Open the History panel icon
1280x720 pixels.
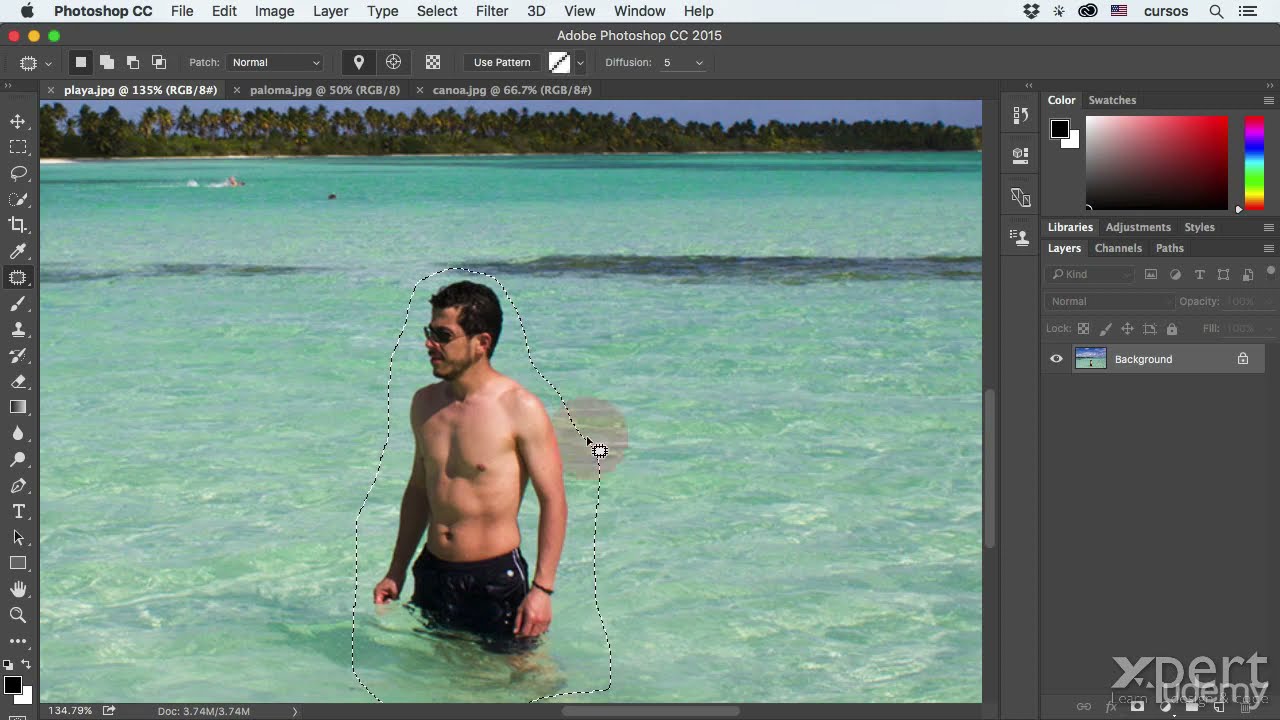click(1020, 115)
